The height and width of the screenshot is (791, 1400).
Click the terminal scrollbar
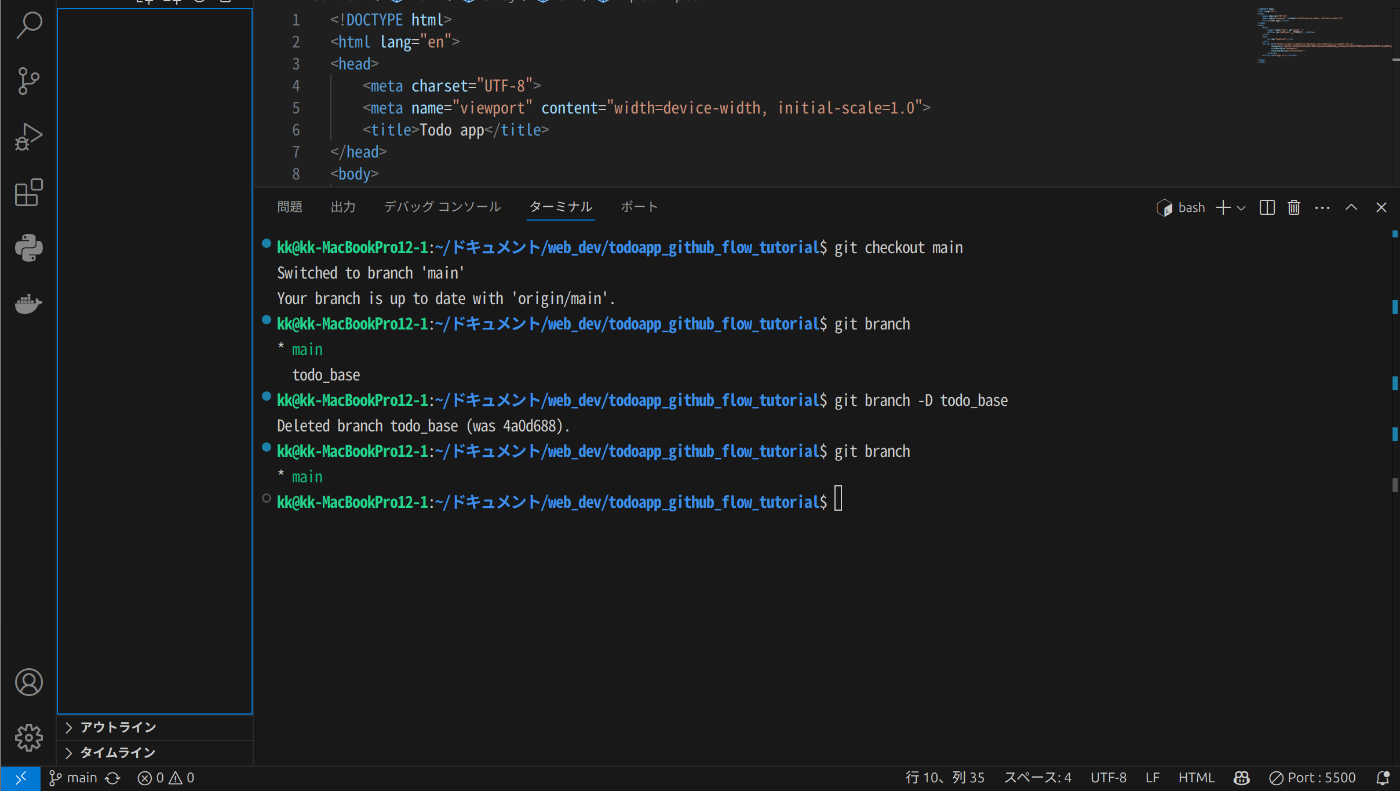(x=1394, y=486)
